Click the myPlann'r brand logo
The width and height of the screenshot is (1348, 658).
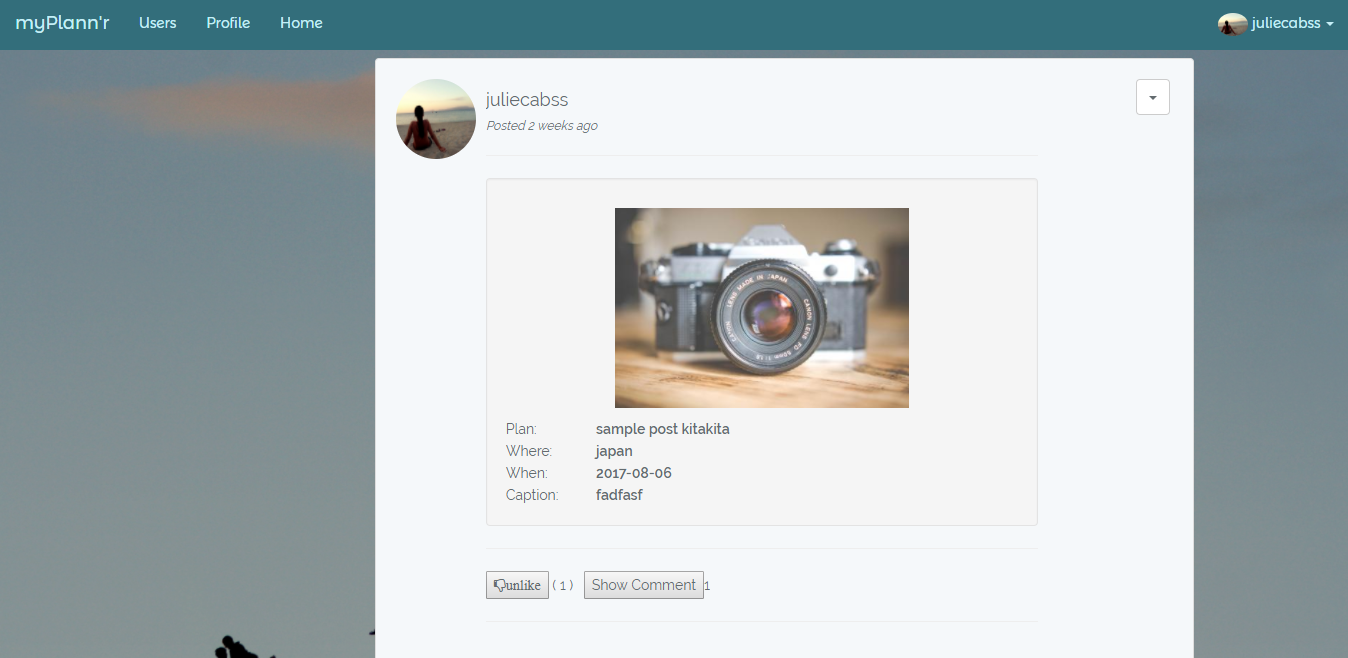[x=62, y=23]
